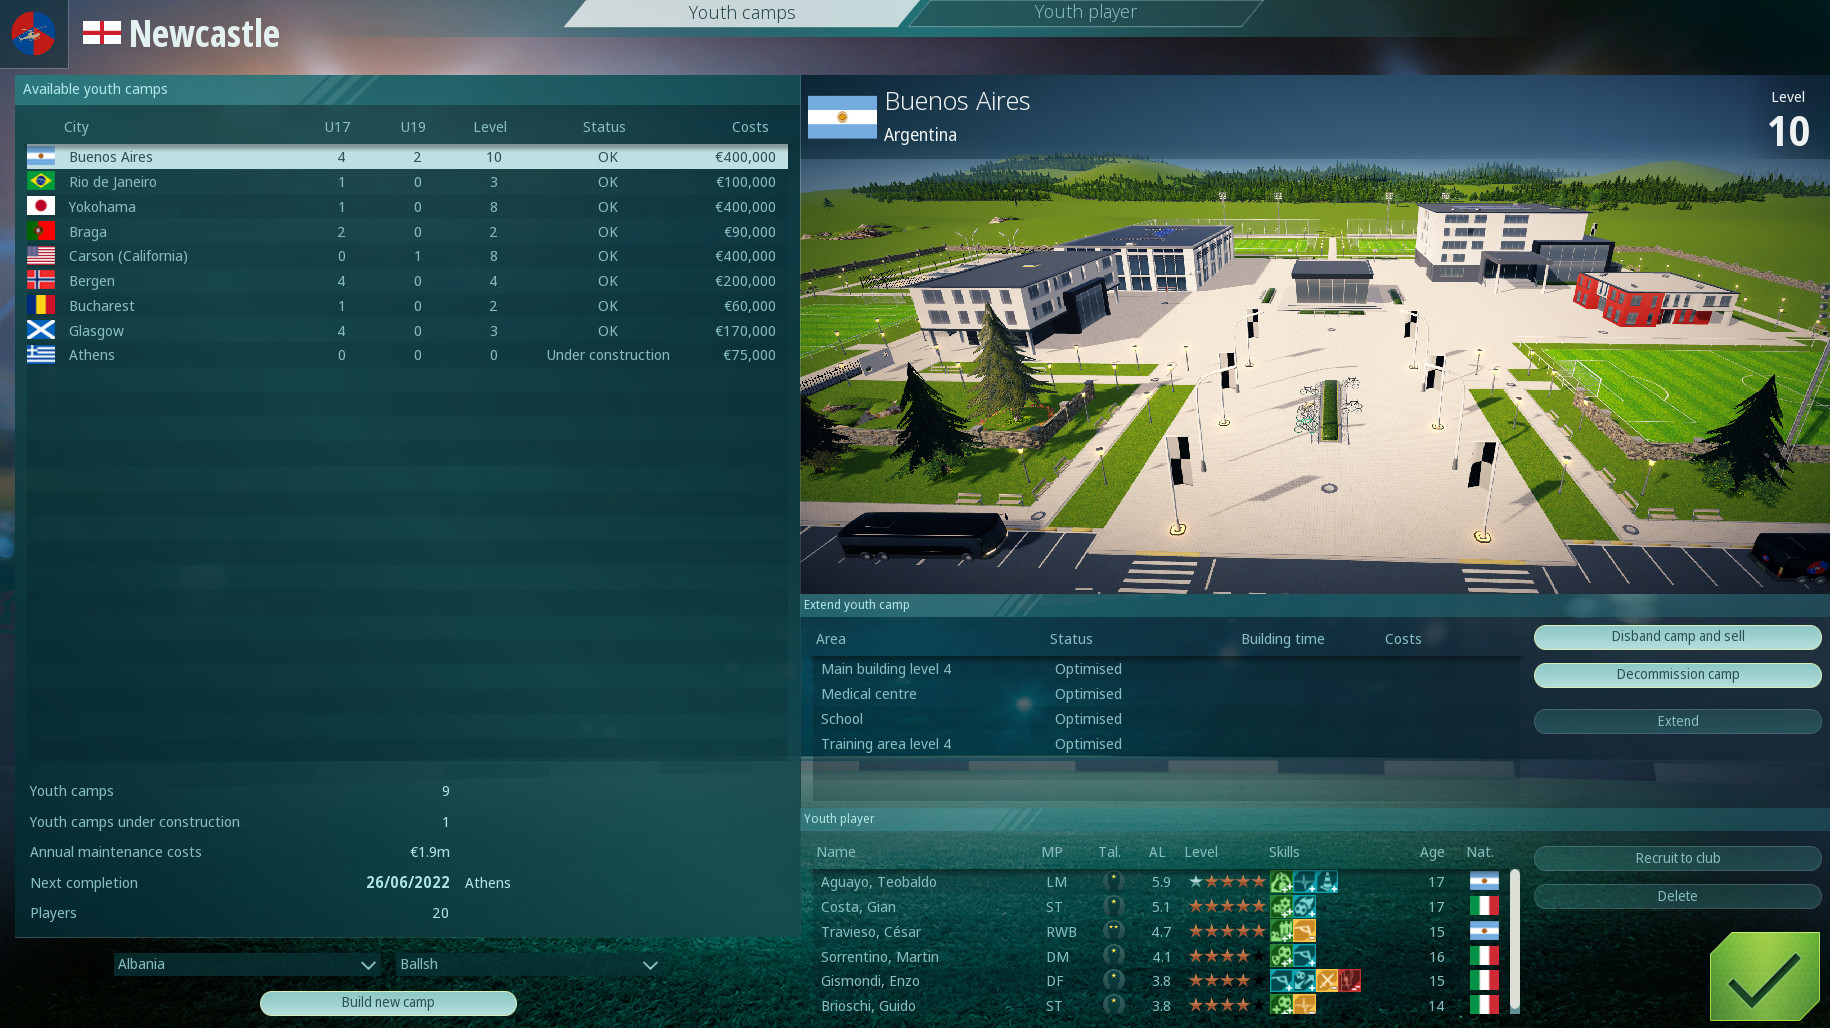The height and width of the screenshot is (1028, 1830).
Task: Click Aguayo's first green skill icon
Action: 1283,881
